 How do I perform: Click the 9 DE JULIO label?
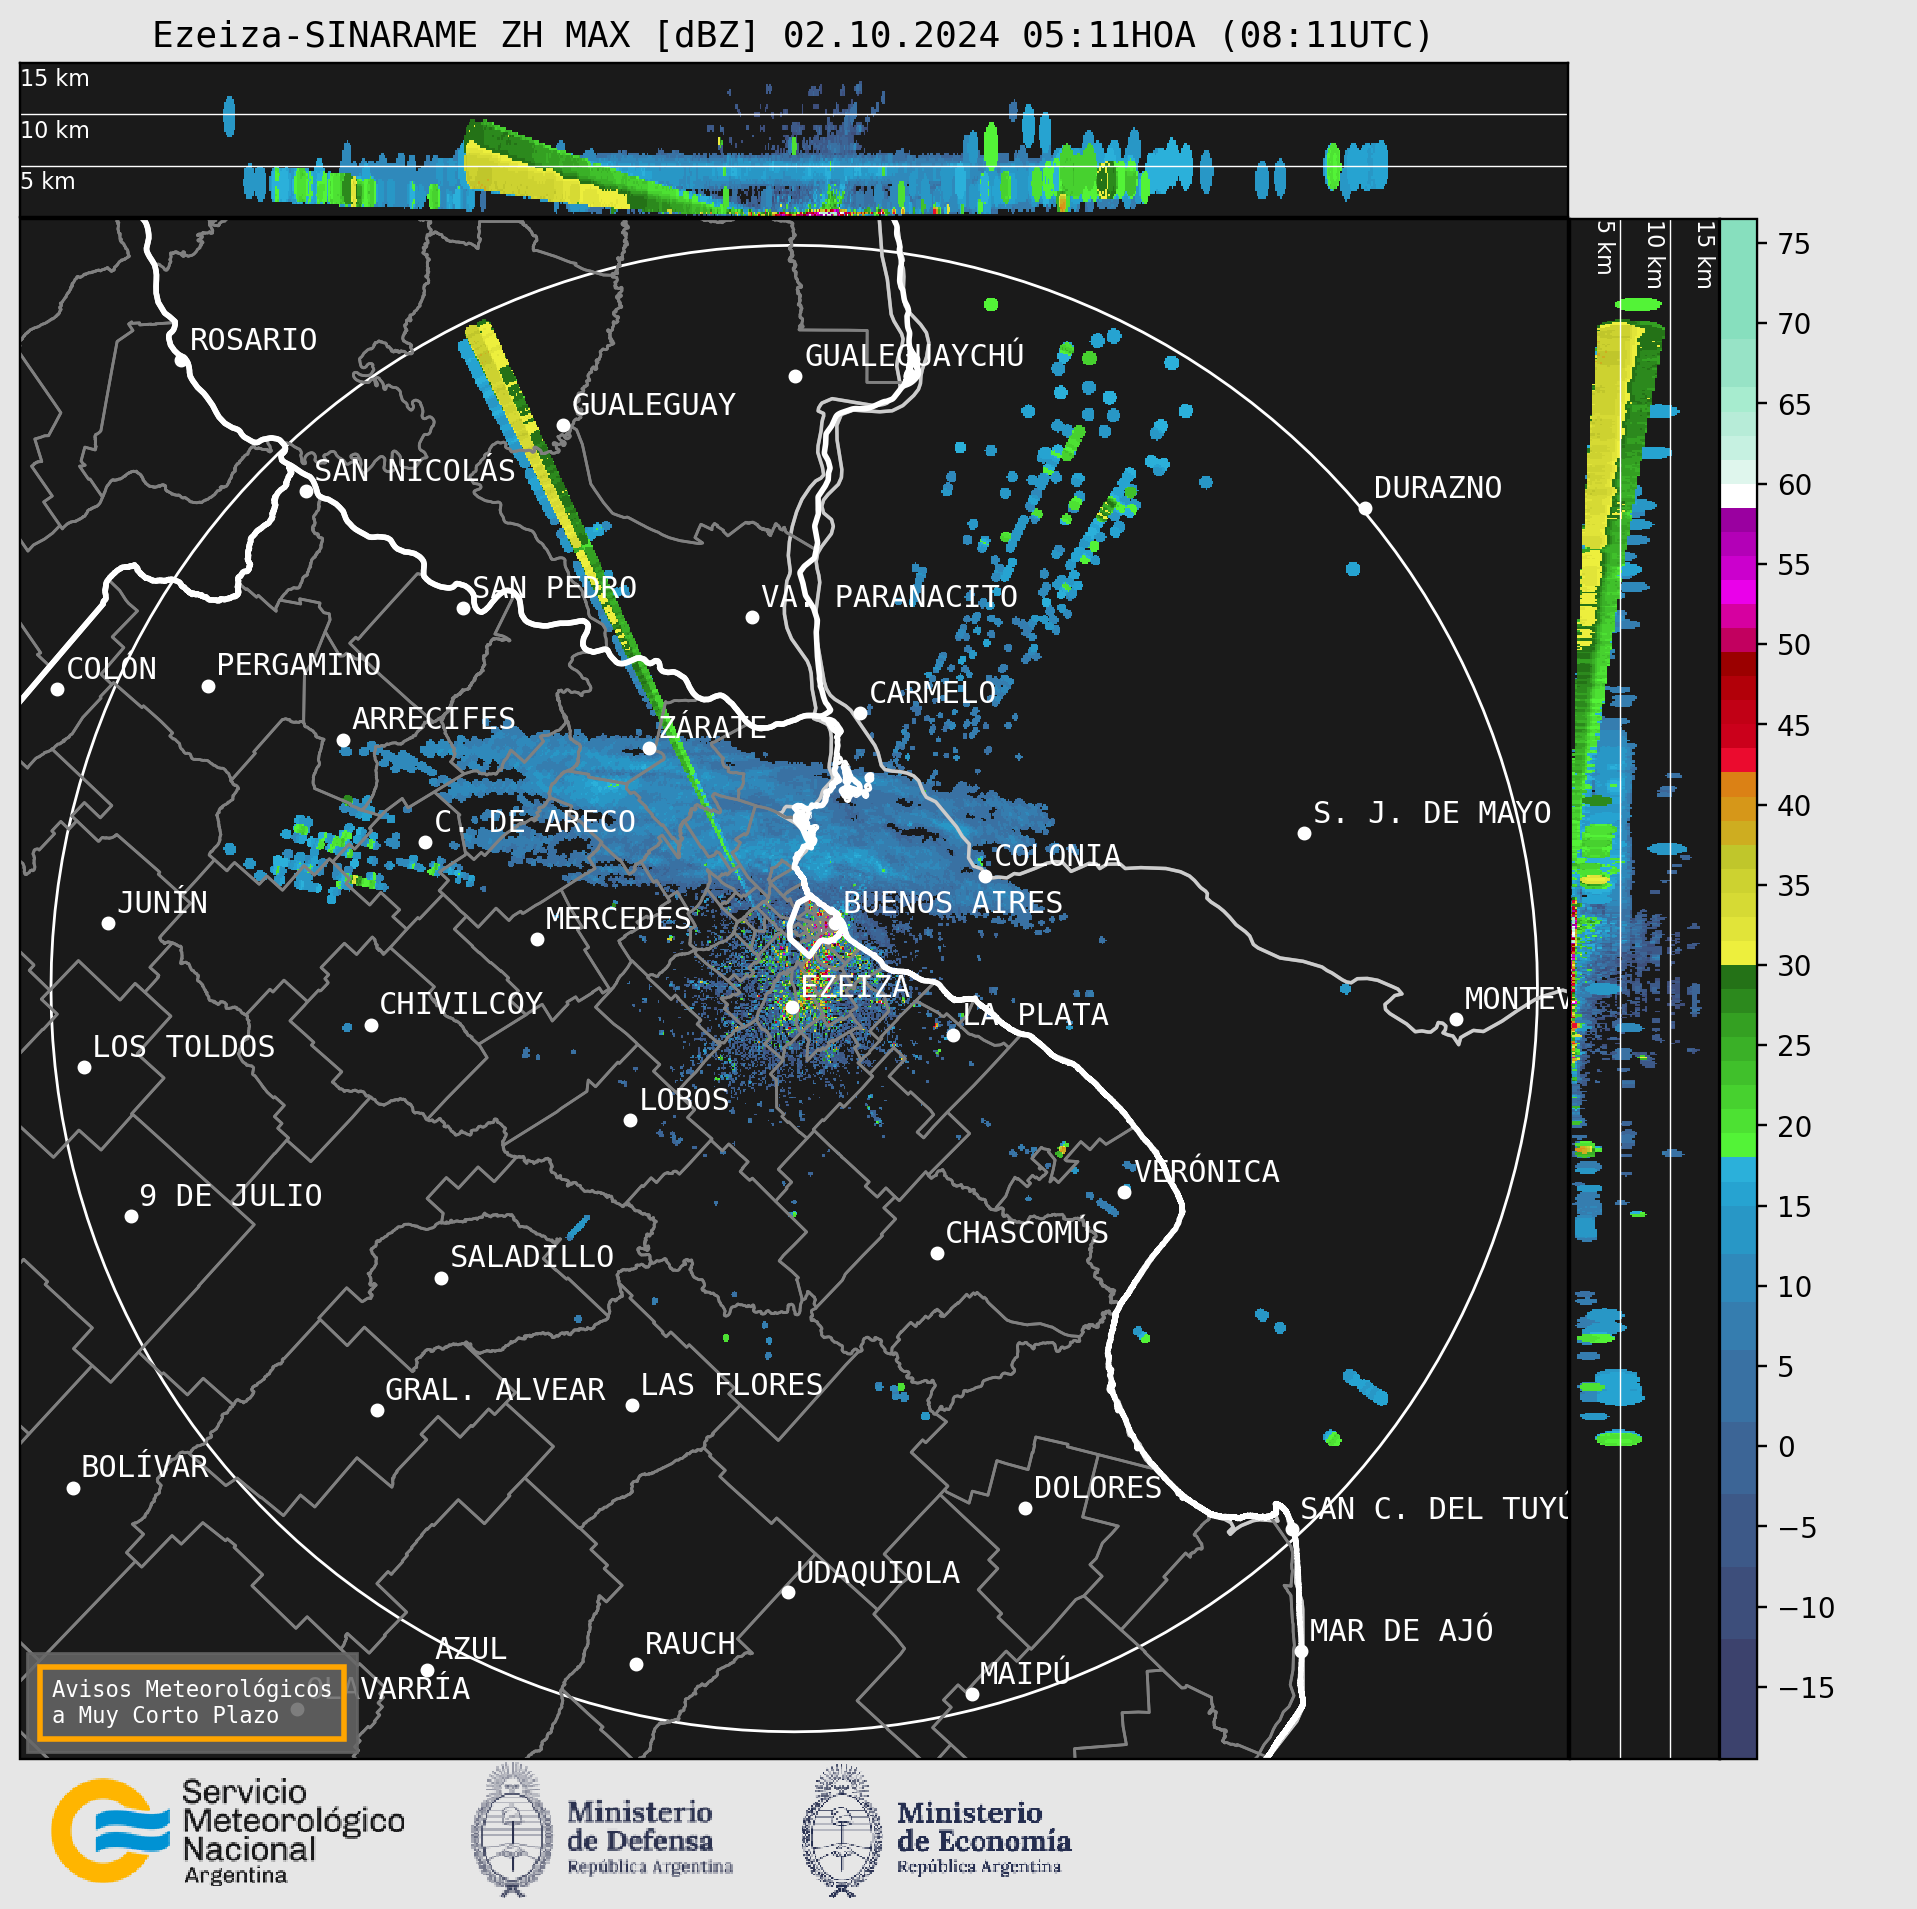click(231, 1196)
